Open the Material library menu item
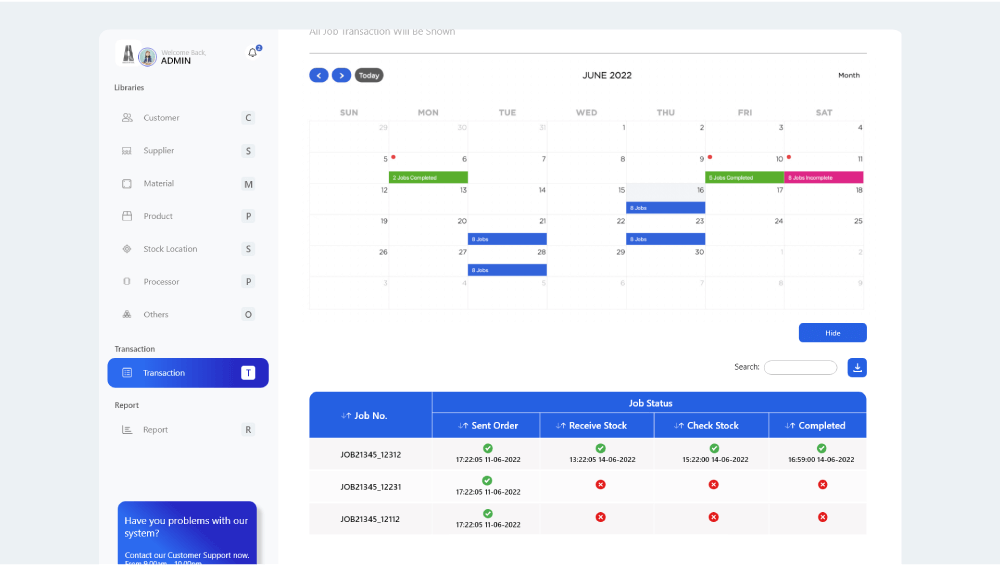The height and width of the screenshot is (566, 1000). [x=158, y=184]
